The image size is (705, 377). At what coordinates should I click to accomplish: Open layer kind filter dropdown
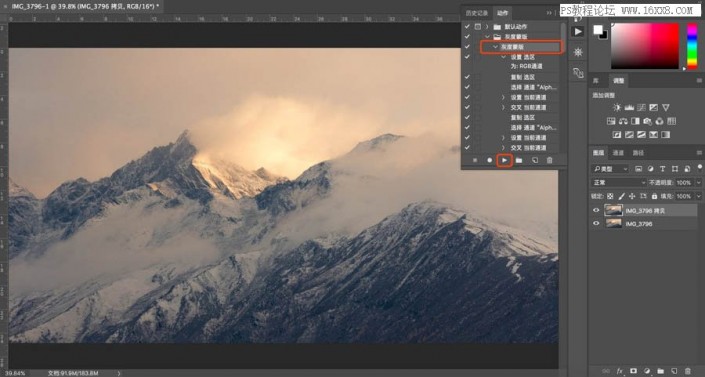[610, 169]
